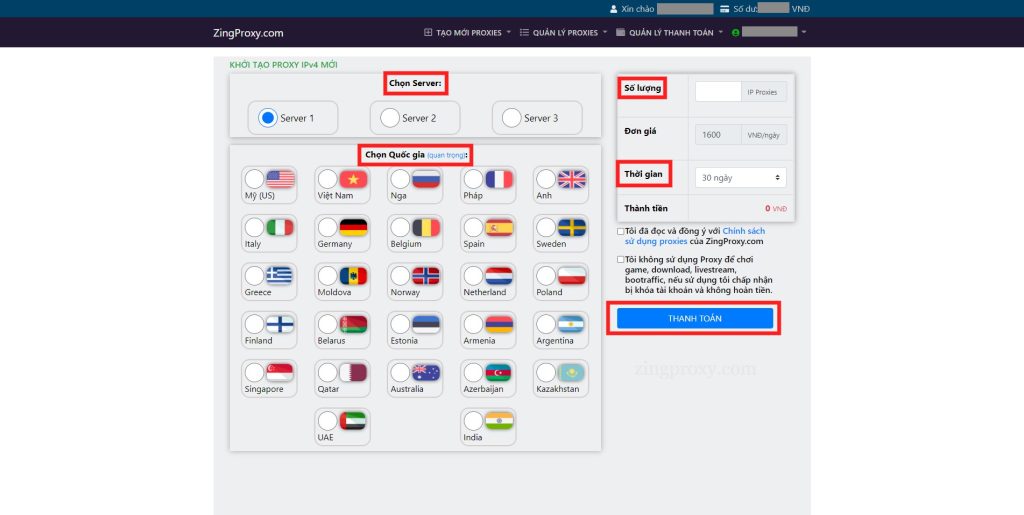The height and width of the screenshot is (515, 1024).
Task: Click the Số lượng quantity input field
Action: pos(718,92)
